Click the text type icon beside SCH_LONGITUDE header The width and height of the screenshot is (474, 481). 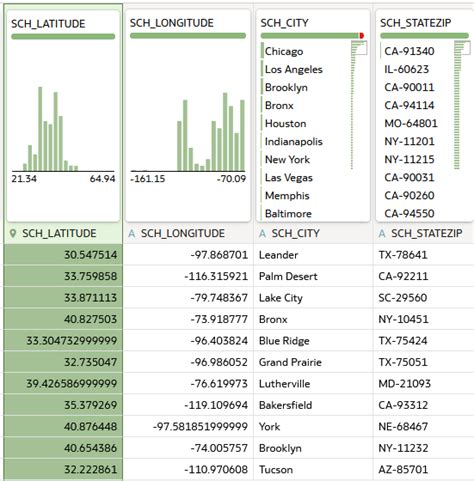[132, 234]
